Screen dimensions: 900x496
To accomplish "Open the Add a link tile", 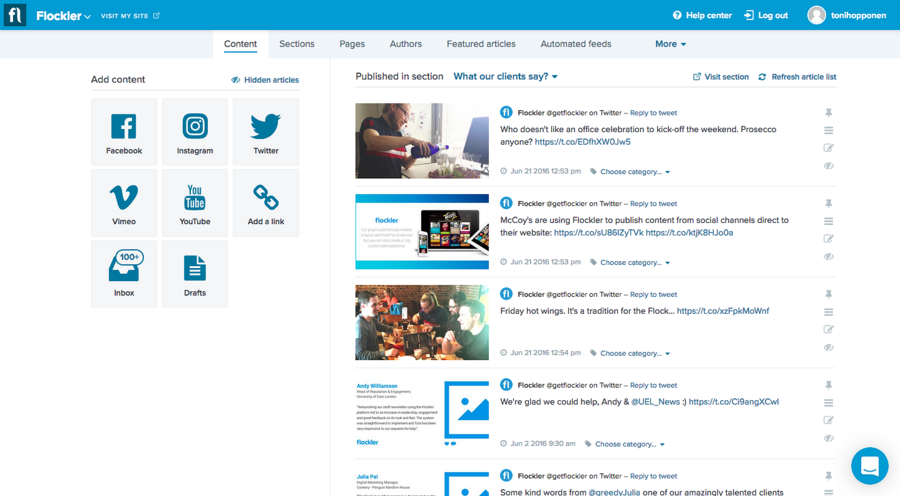I will pos(266,203).
